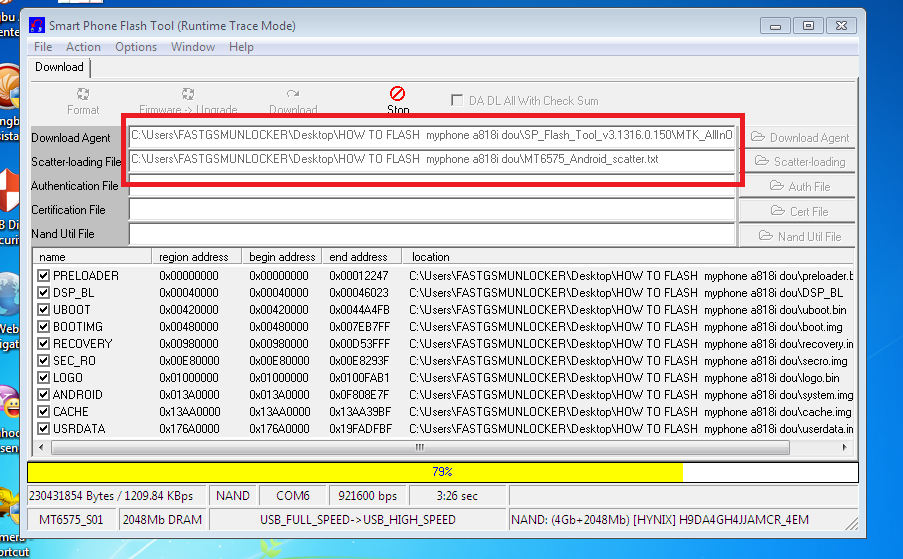Click the HYNIX NAND info status text
This screenshot has height=559, width=903.
660,520
